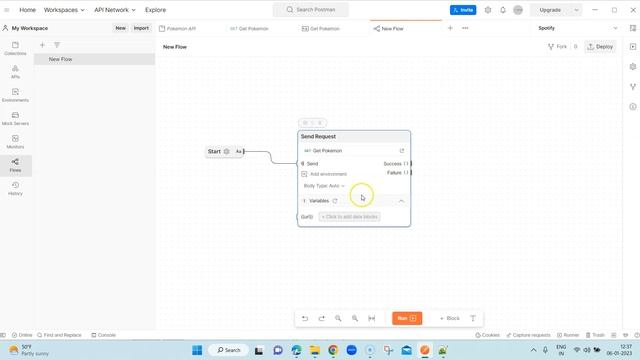Viewport: 640px width, 360px height.
Task: Open the Spotify environment selector
Action: click(577, 28)
